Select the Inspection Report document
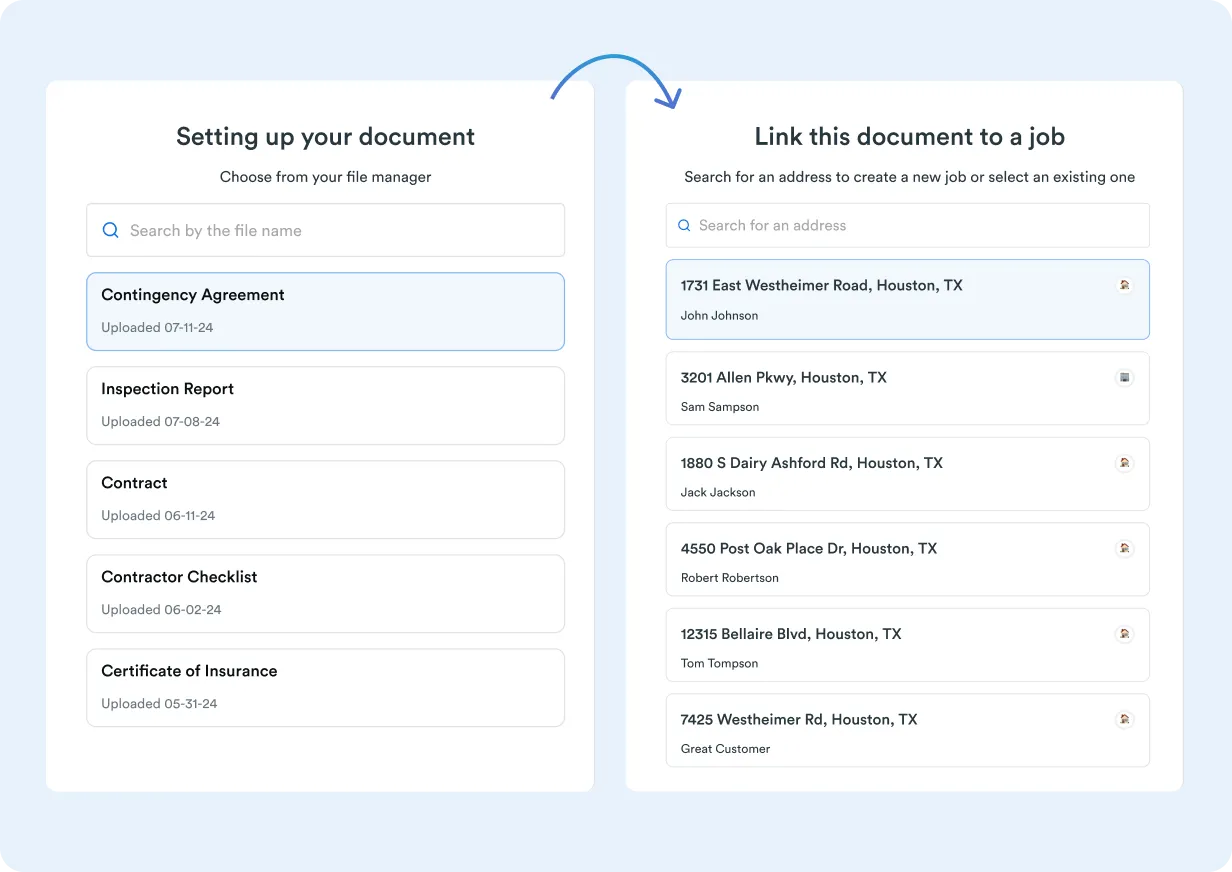The width and height of the screenshot is (1232, 872). coord(325,405)
